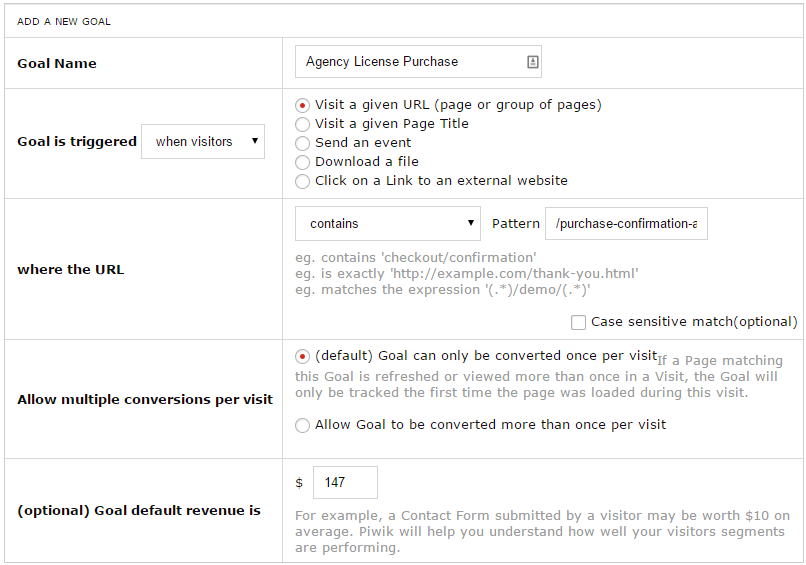The width and height of the screenshot is (806, 565).
Task: Expand the 'contains' URL match dropdown
Action: [x=388, y=224]
